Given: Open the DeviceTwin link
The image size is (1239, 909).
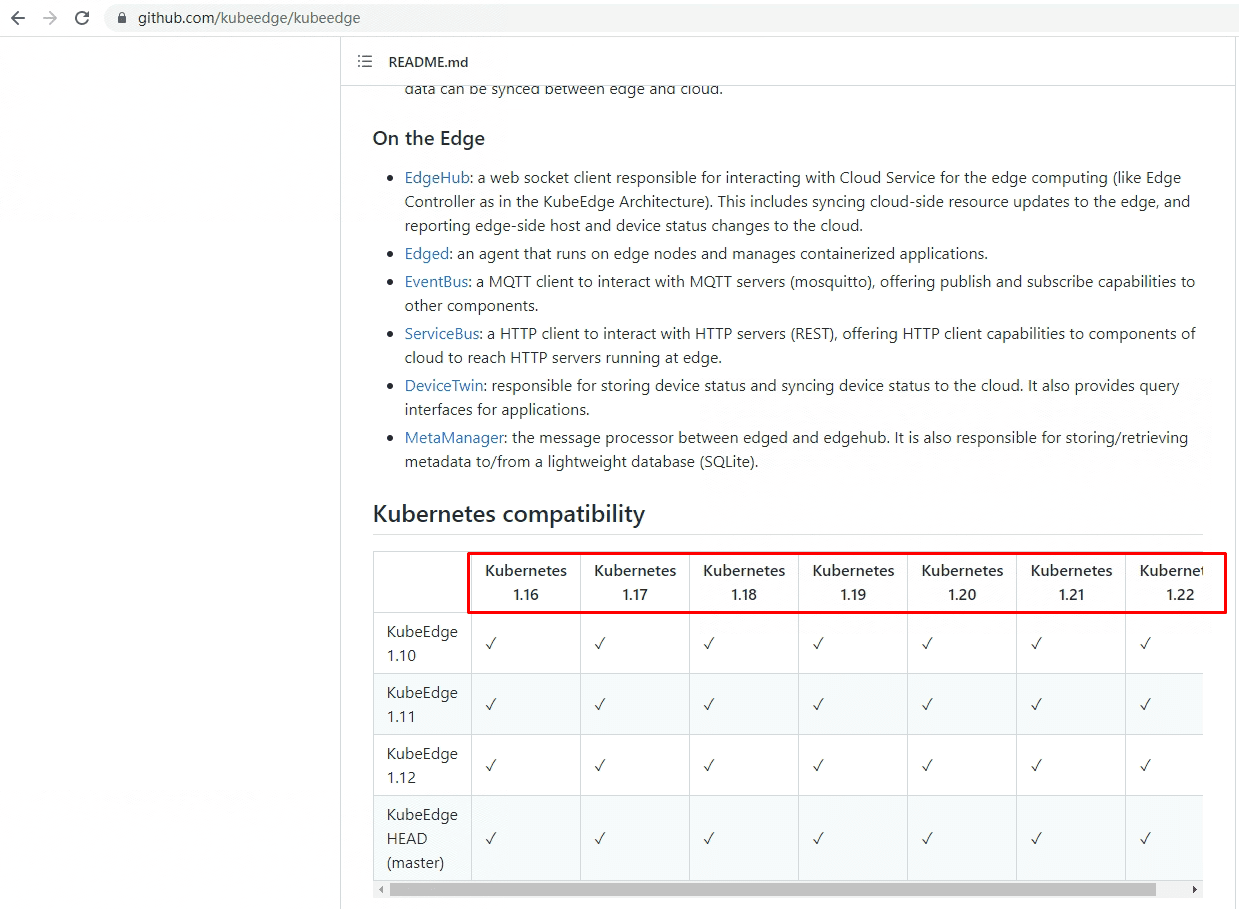Looking at the screenshot, I should coord(444,386).
